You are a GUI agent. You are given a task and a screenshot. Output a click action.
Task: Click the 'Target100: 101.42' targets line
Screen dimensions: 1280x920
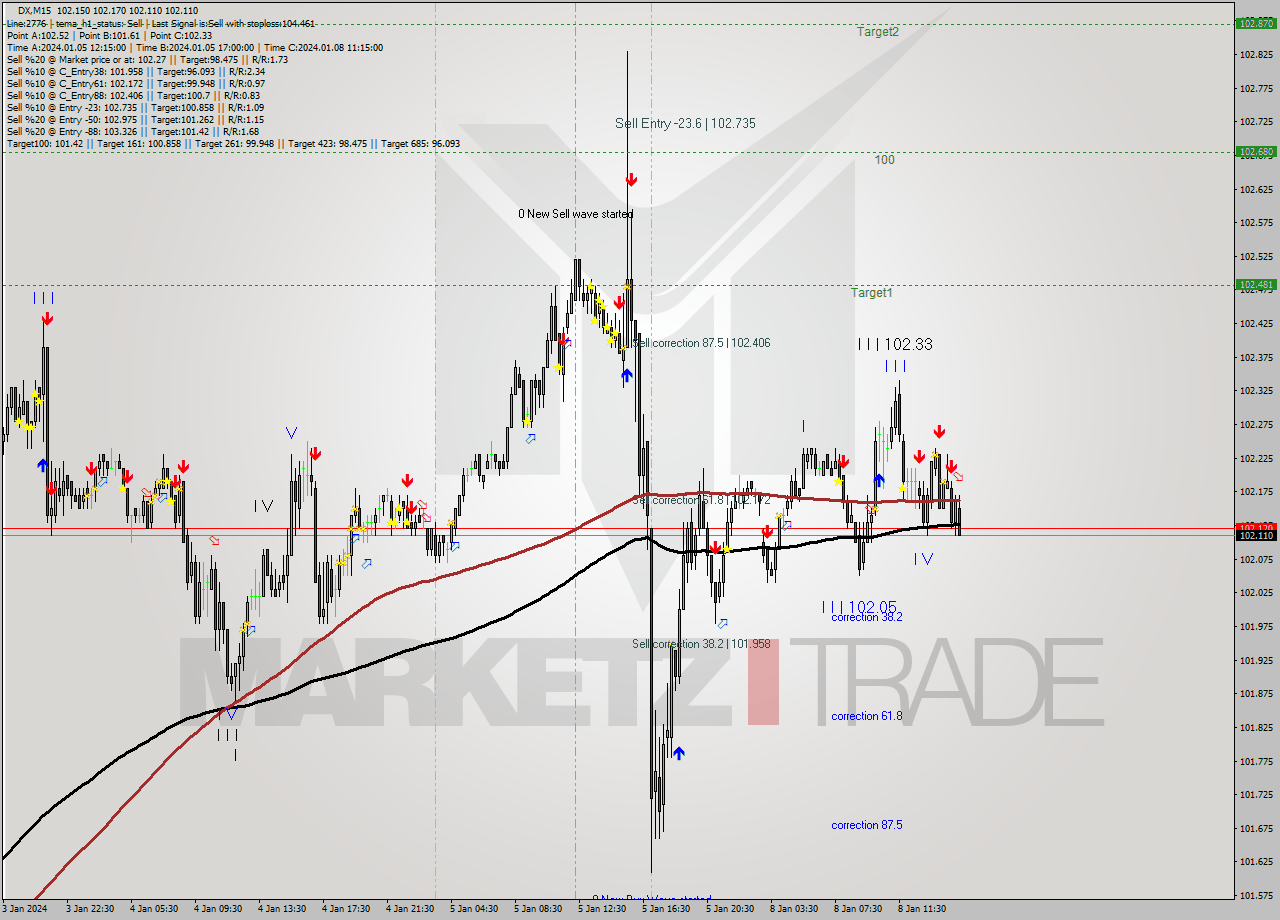pyautogui.click(x=233, y=144)
